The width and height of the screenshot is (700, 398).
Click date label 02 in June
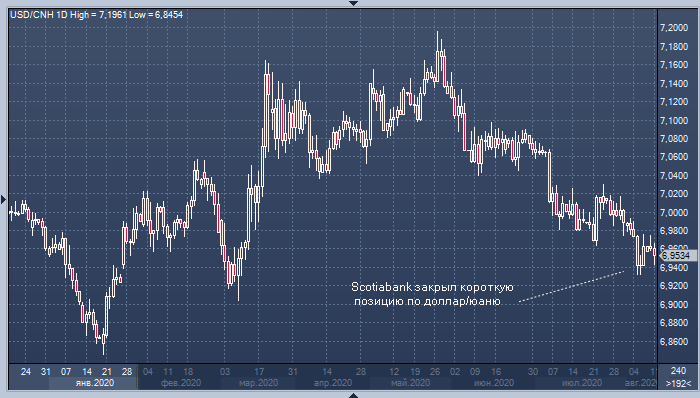(455, 371)
